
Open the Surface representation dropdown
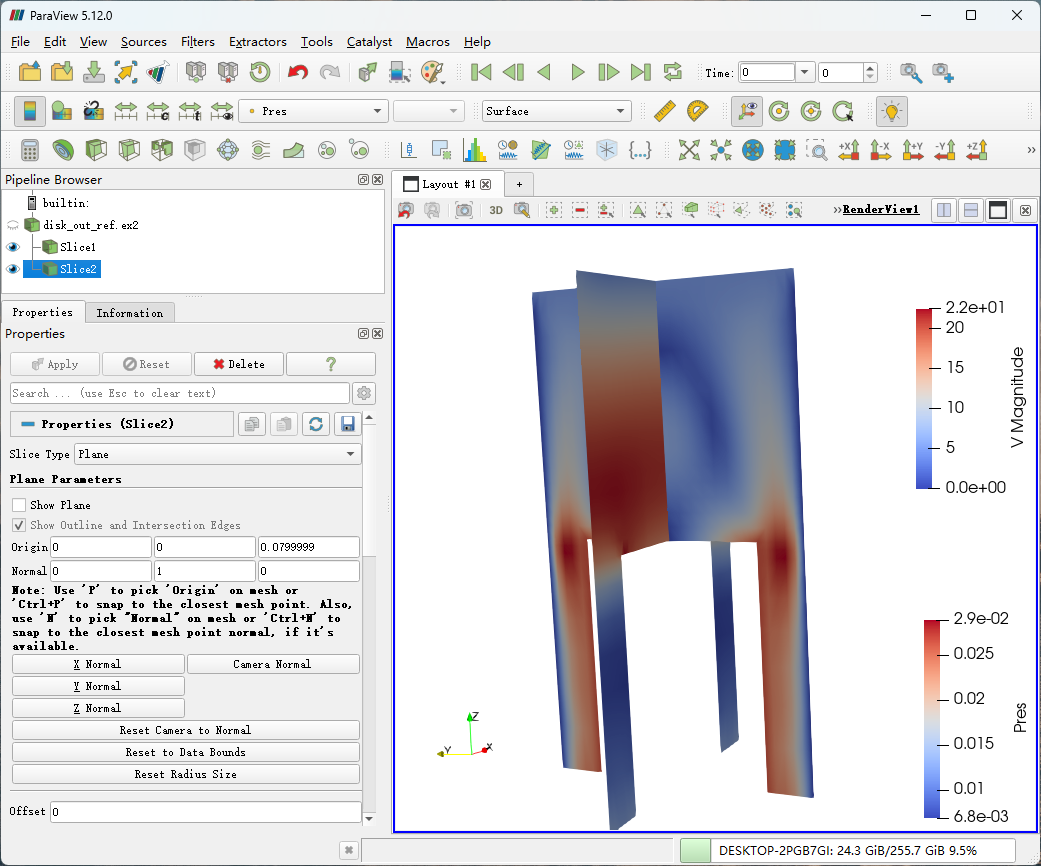click(x=555, y=111)
